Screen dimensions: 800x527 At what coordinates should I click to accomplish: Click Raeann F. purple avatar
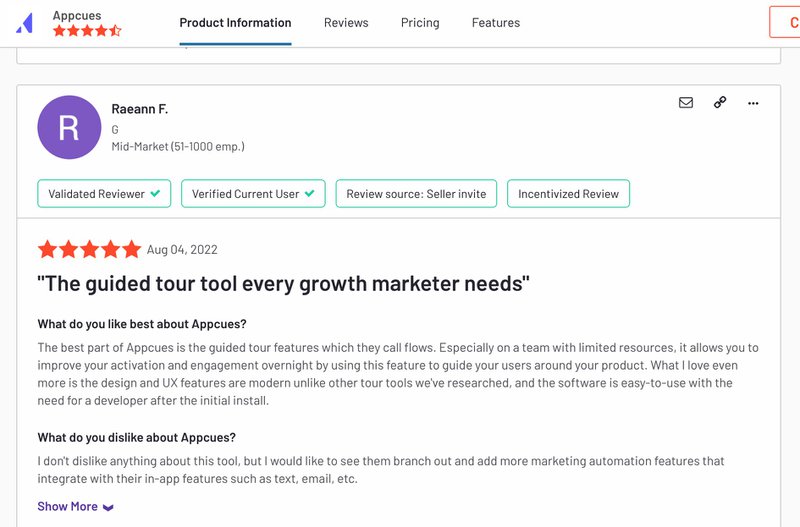[69, 127]
